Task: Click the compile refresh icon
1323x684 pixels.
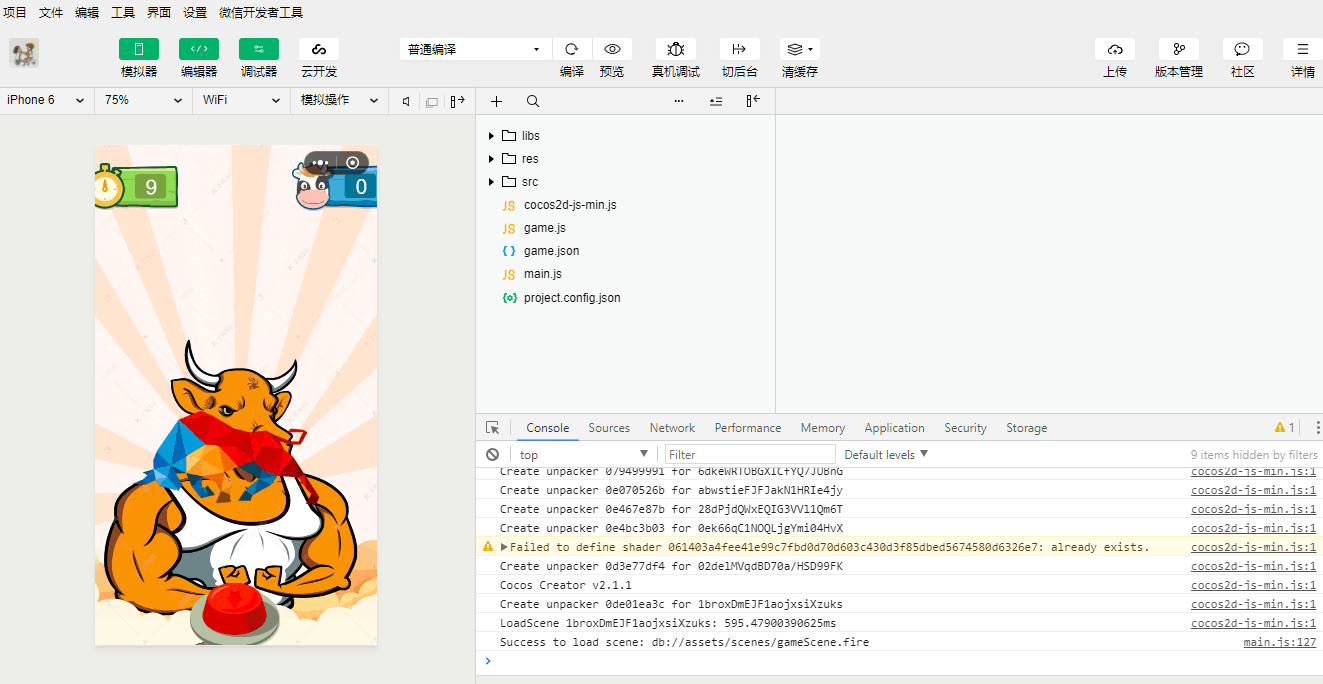Action: pos(572,49)
